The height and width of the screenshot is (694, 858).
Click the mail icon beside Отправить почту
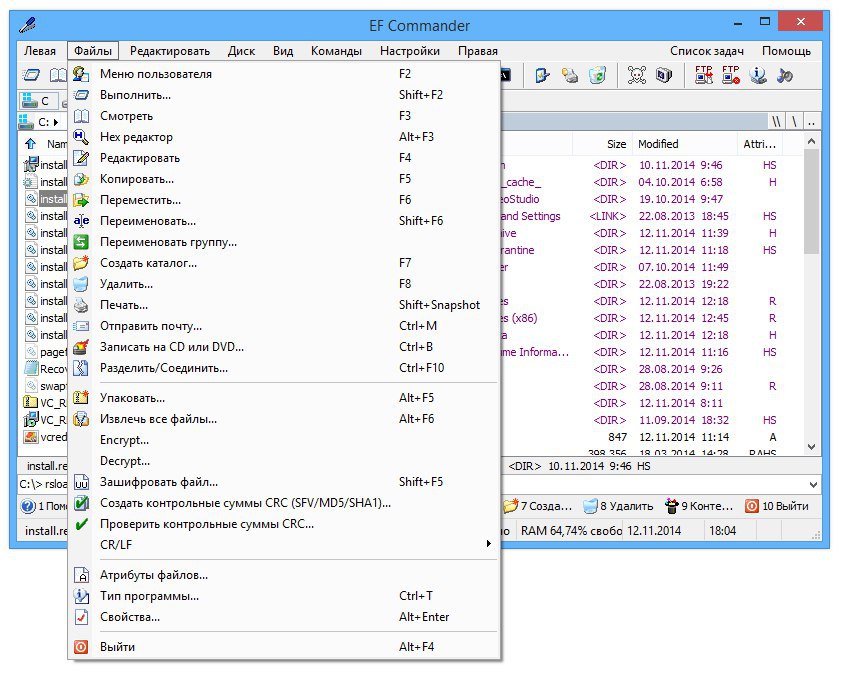pyautogui.click(x=81, y=326)
